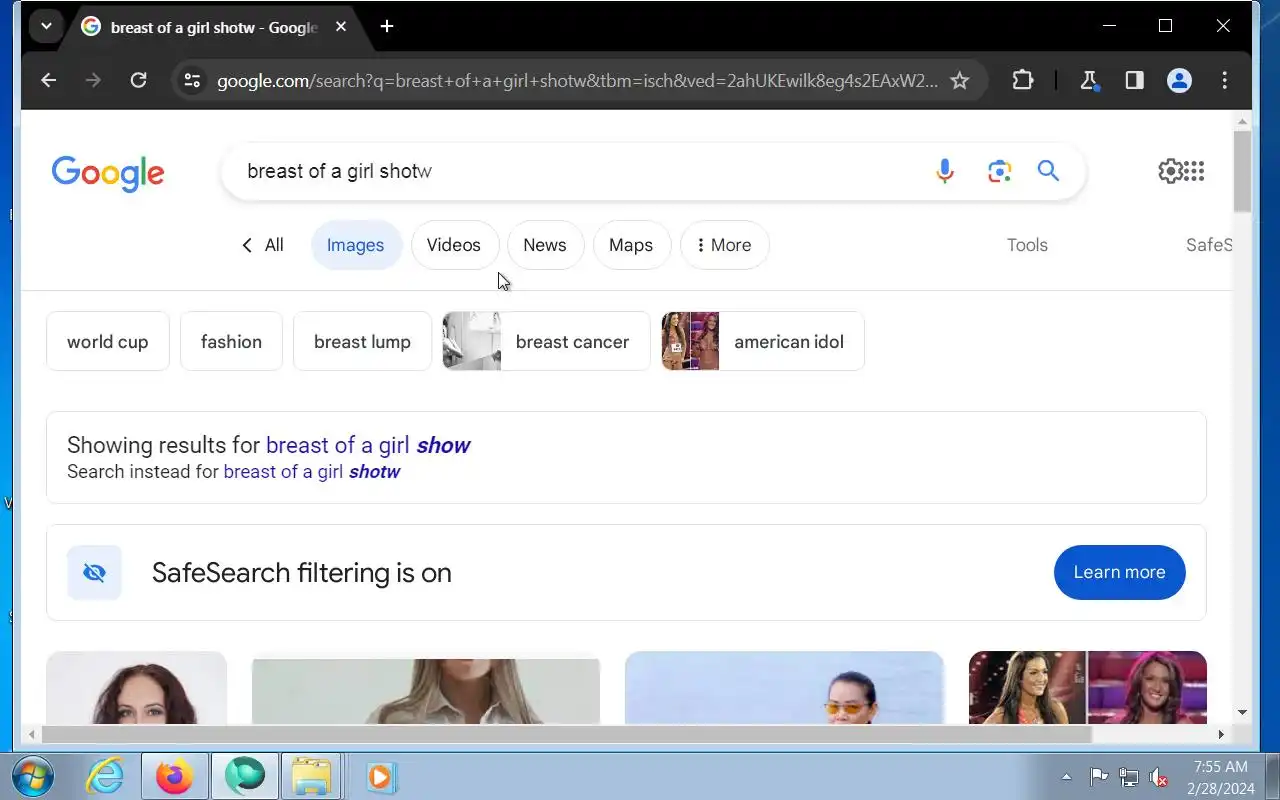Click the horizontal scrollbar right arrow

(1221, 734)
